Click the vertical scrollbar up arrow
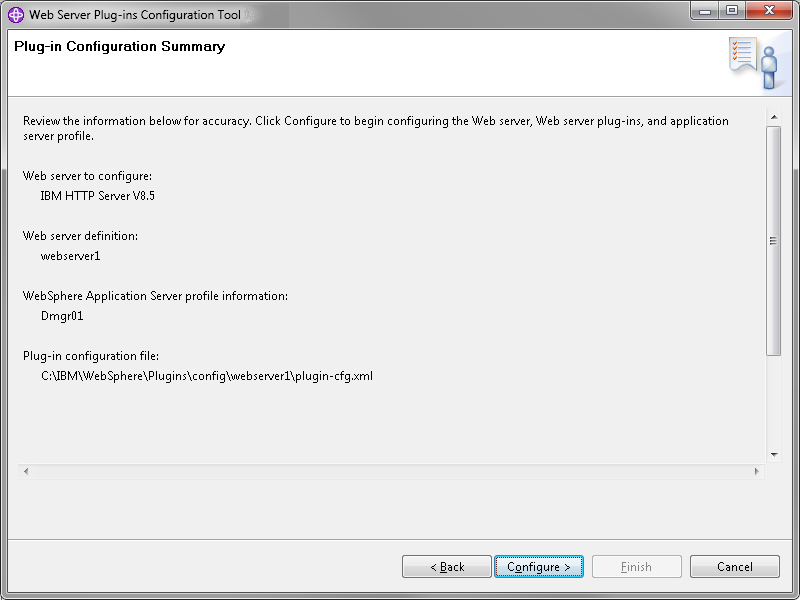 click(774, 117)
